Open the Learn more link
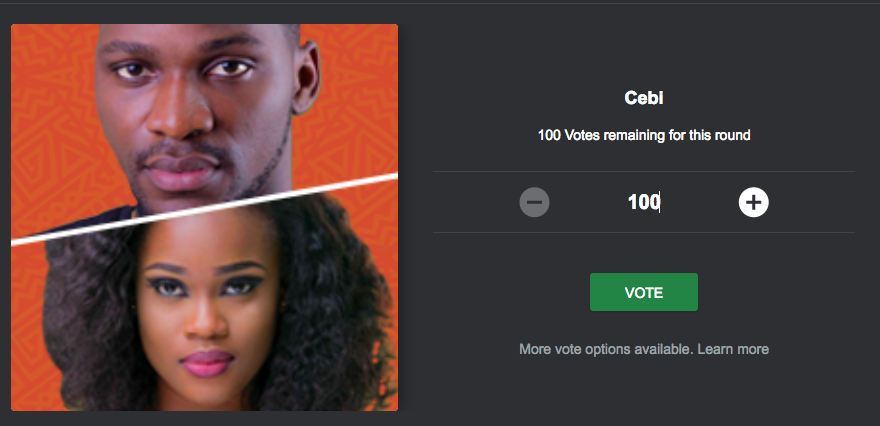The image size is (880, 426). coord(733,349)
